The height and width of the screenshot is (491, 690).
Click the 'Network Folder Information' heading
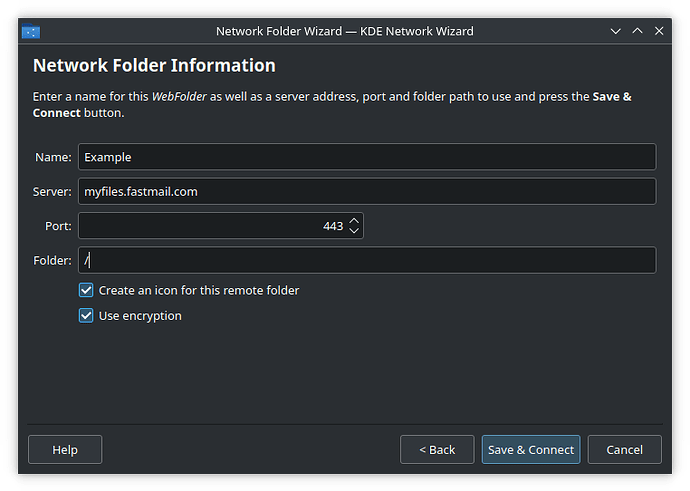(x=154, y=66)
